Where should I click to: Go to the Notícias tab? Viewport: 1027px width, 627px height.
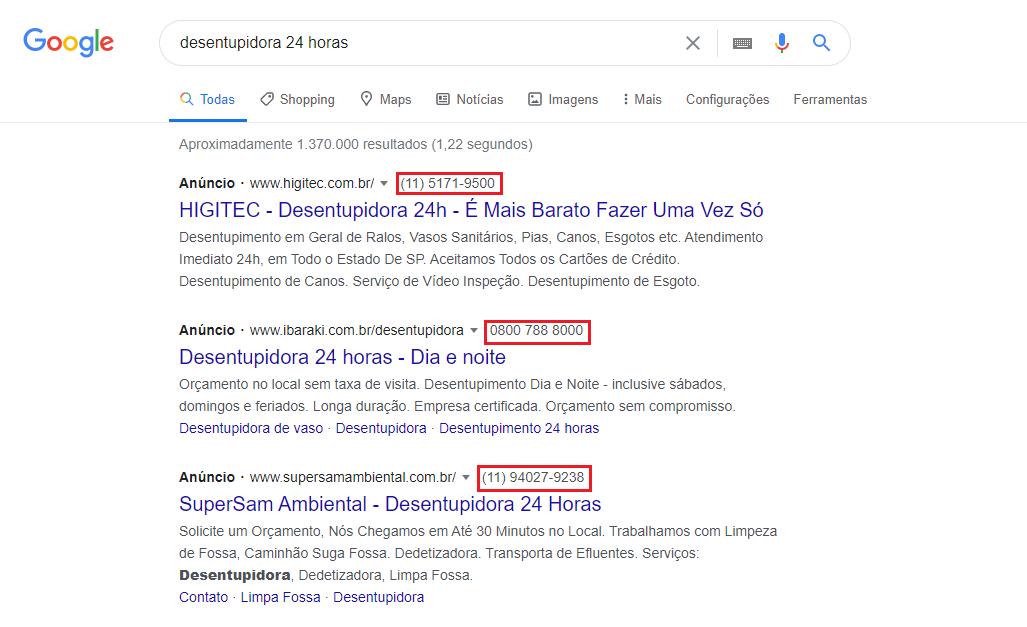(x=470, y=100)
